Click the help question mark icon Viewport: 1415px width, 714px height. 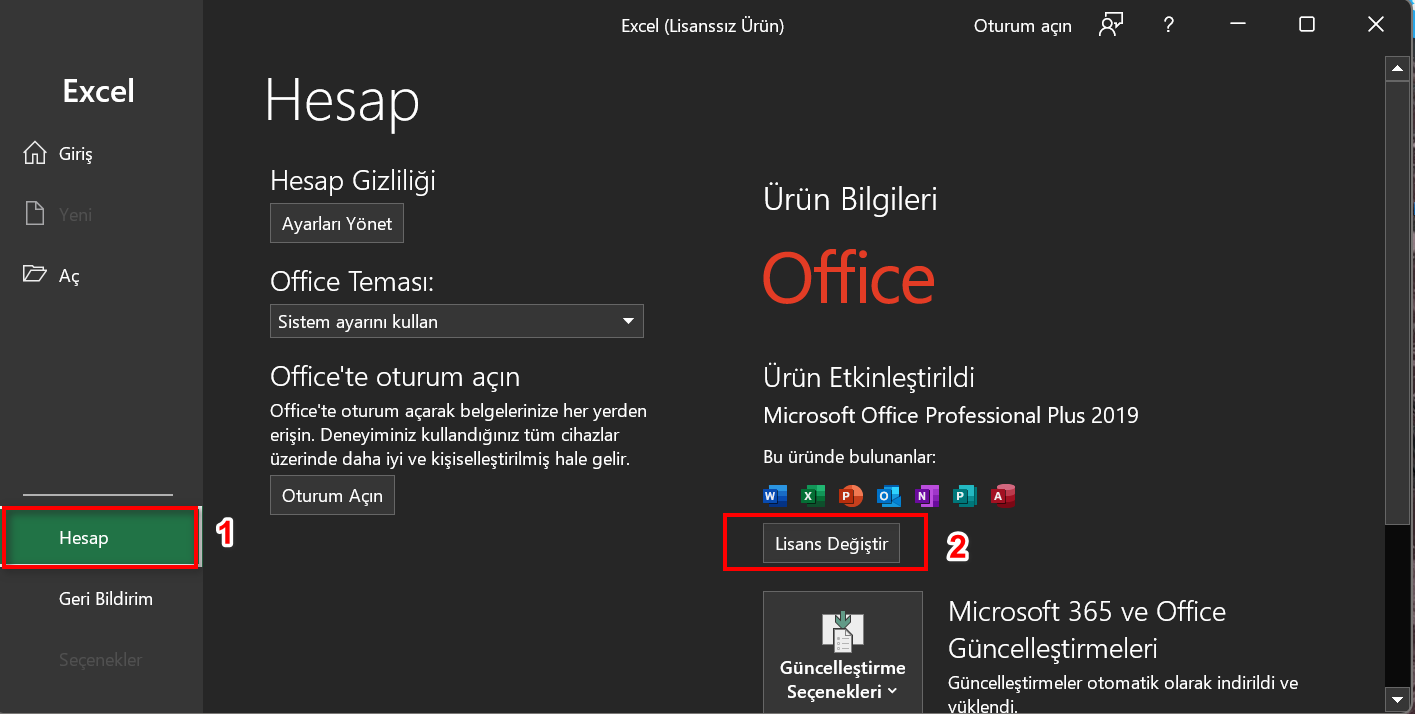[x=1168, y=26]
